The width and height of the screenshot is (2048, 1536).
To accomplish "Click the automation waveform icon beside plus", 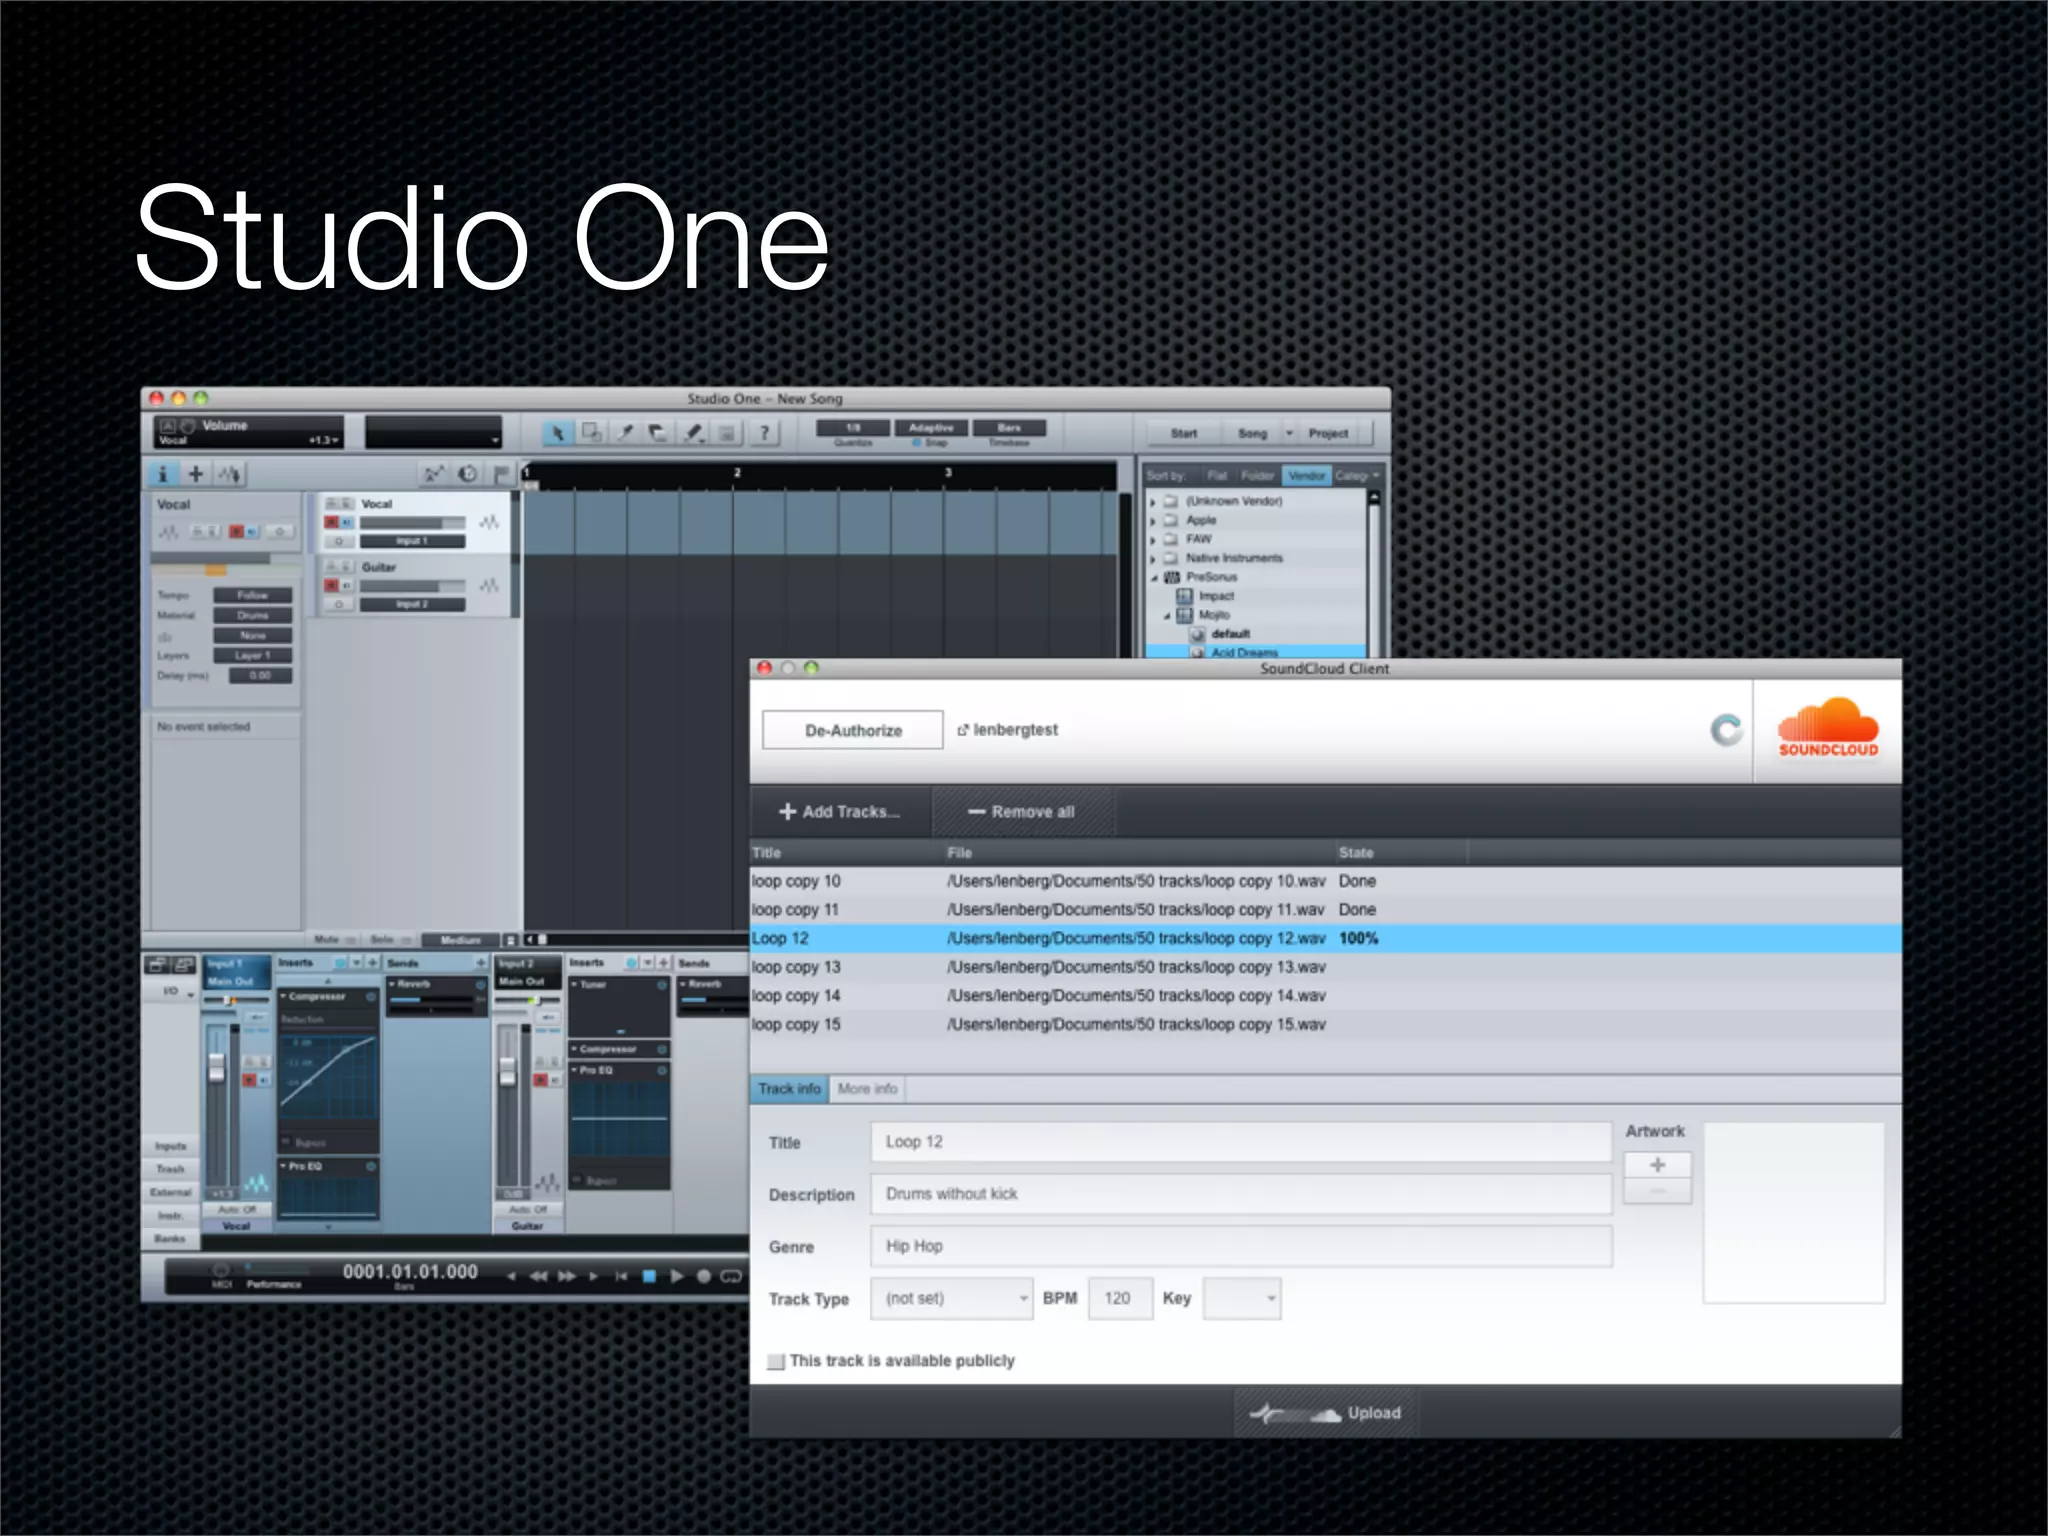I will tap(230, 474).
